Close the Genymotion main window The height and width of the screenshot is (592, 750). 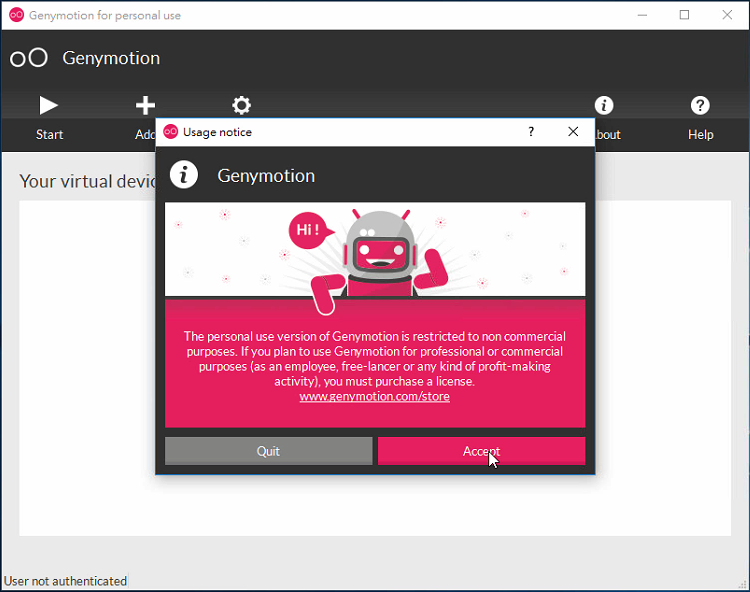tap(727, 15)
